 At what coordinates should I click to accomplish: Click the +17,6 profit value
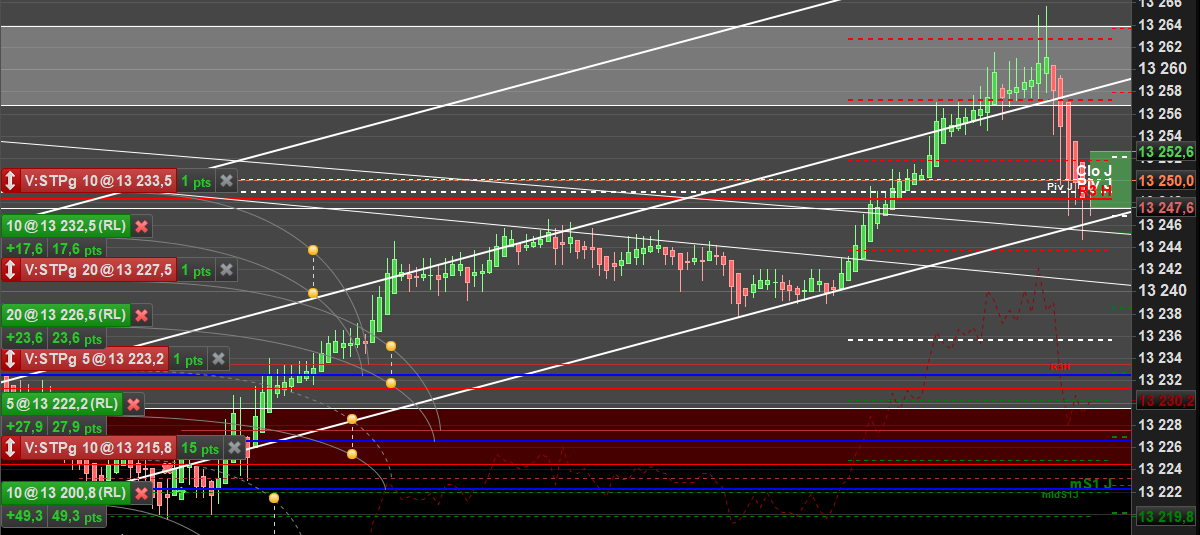(x=24, y=249)
